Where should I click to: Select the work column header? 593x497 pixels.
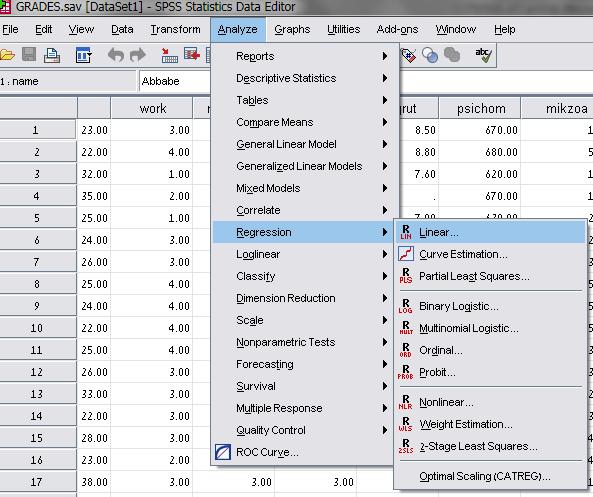tap(152, 109)
